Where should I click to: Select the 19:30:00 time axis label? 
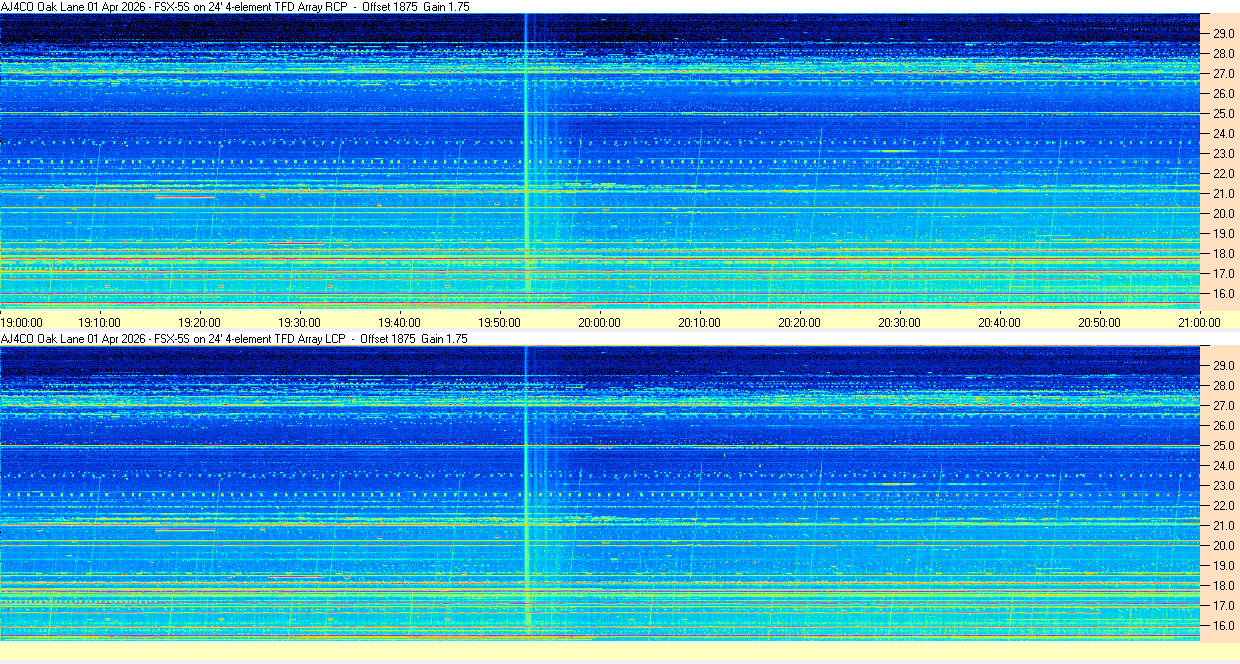(x=299, y=322)
